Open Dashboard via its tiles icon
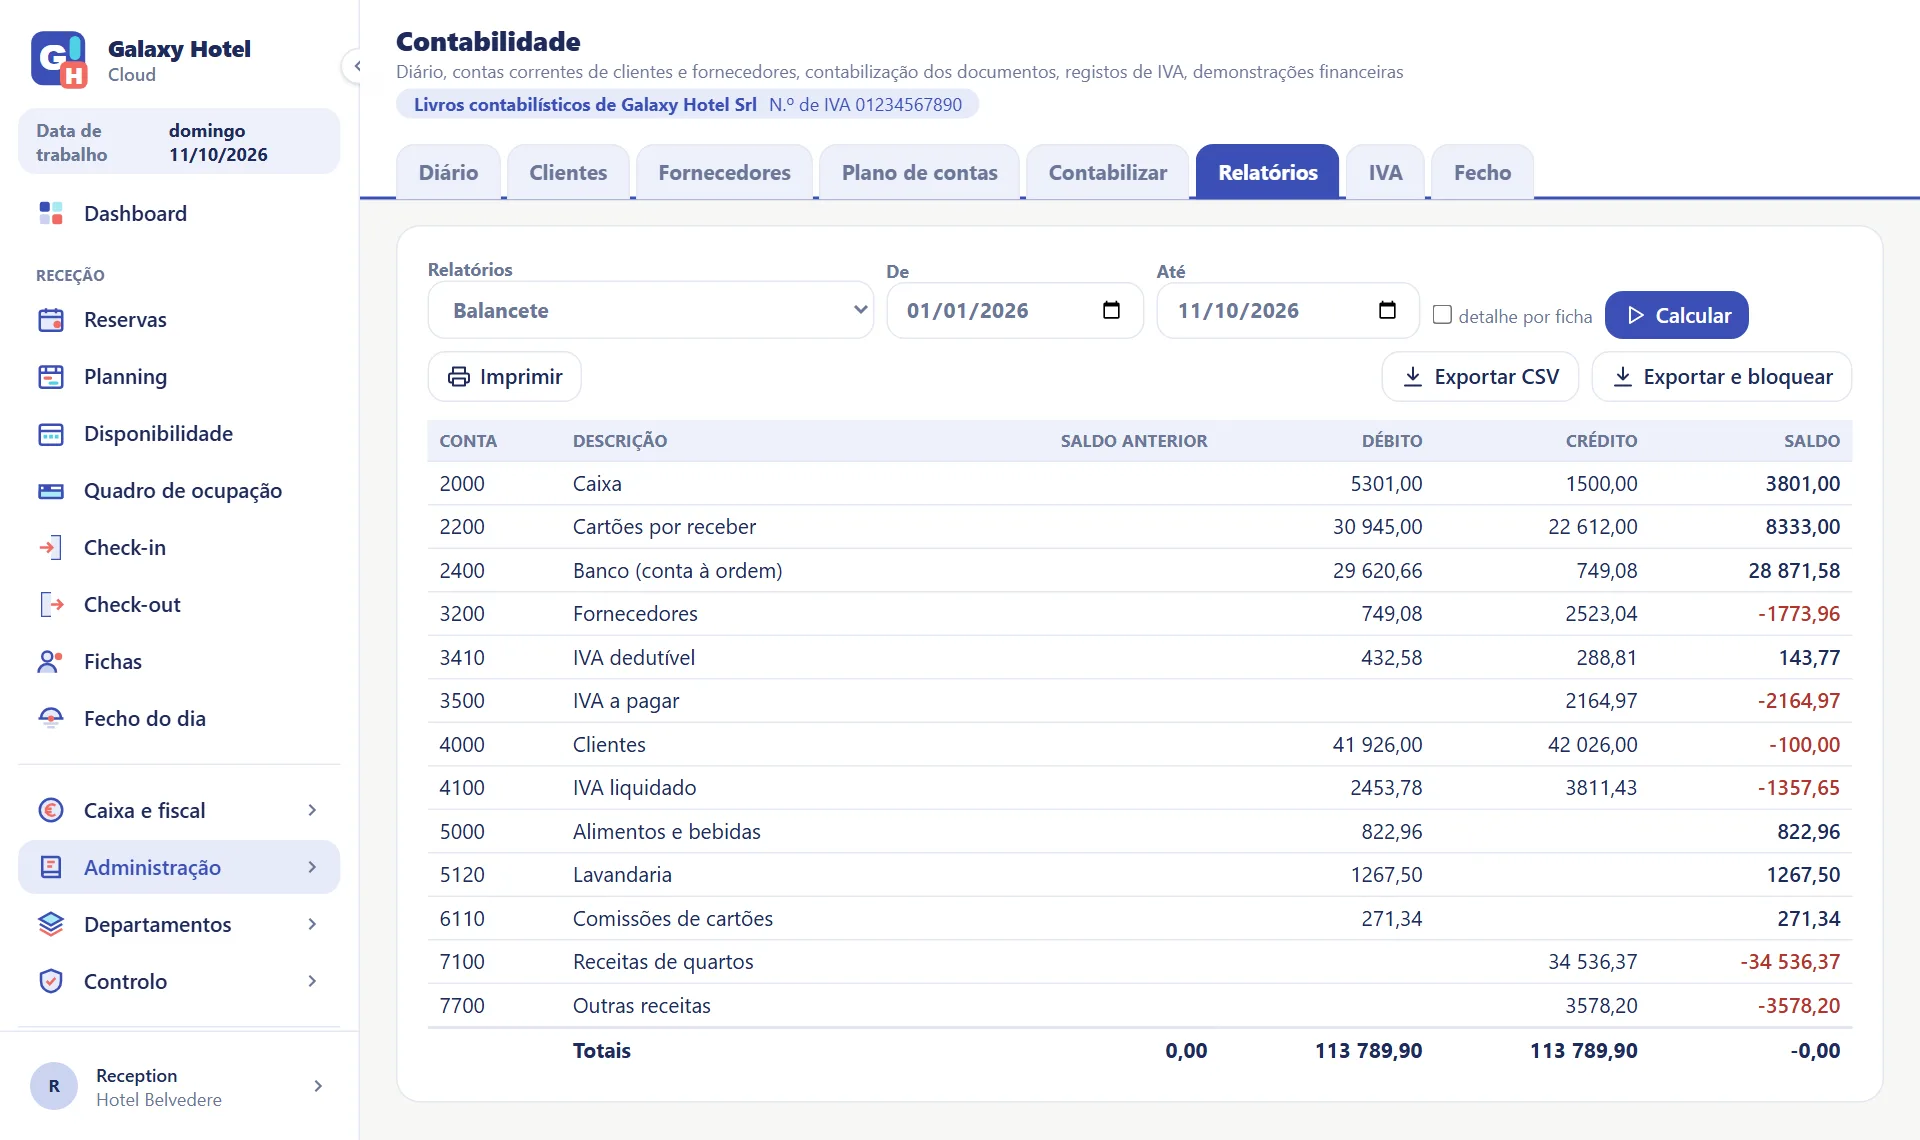 51,213
